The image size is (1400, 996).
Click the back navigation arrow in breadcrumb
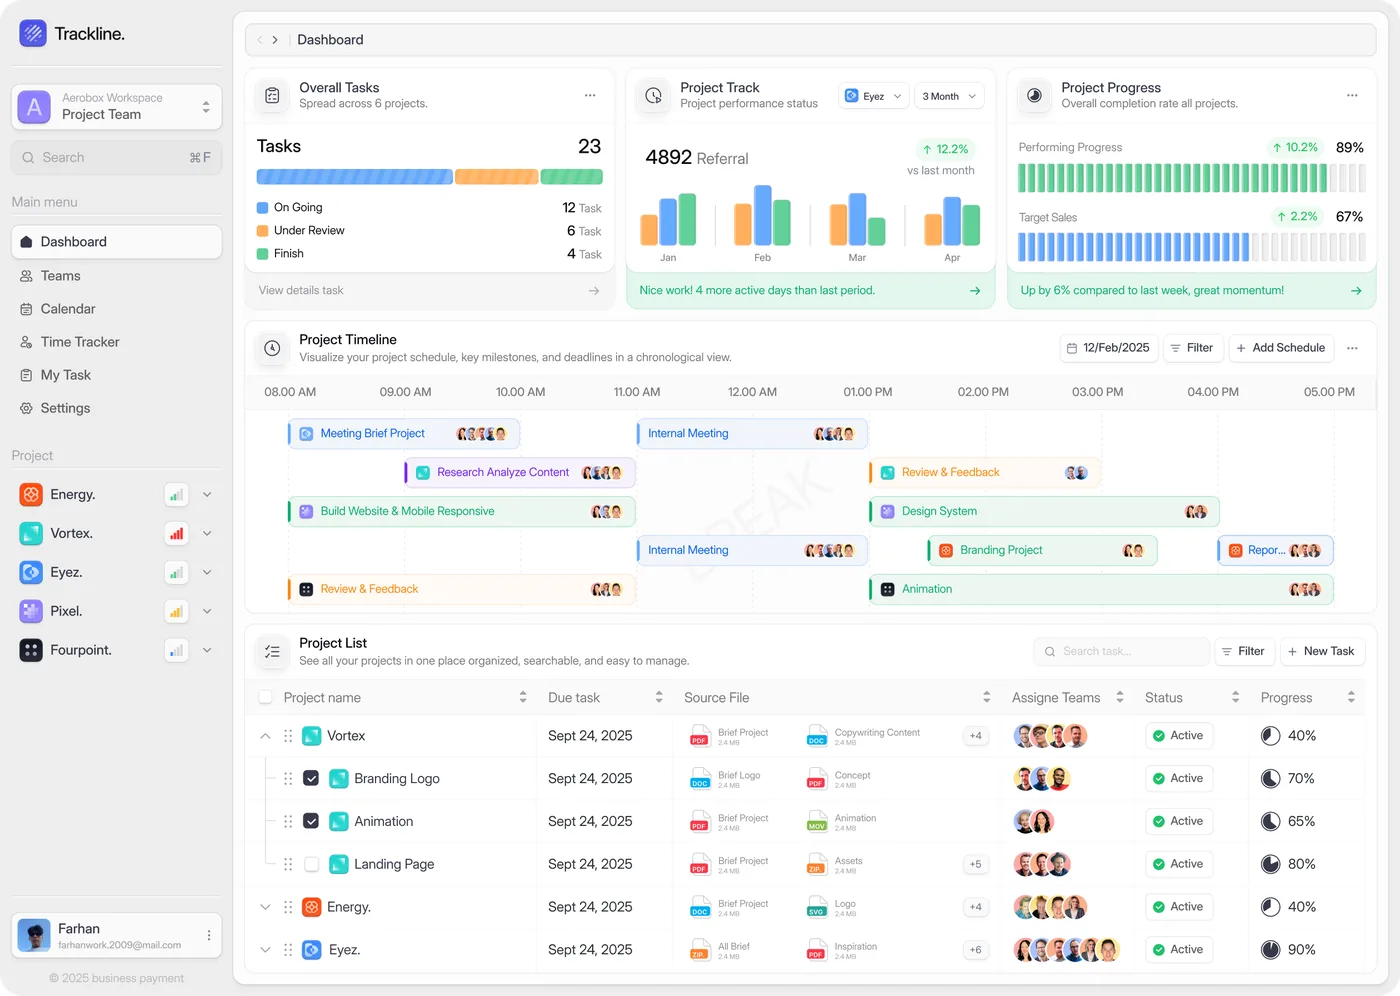pos(260,40)
